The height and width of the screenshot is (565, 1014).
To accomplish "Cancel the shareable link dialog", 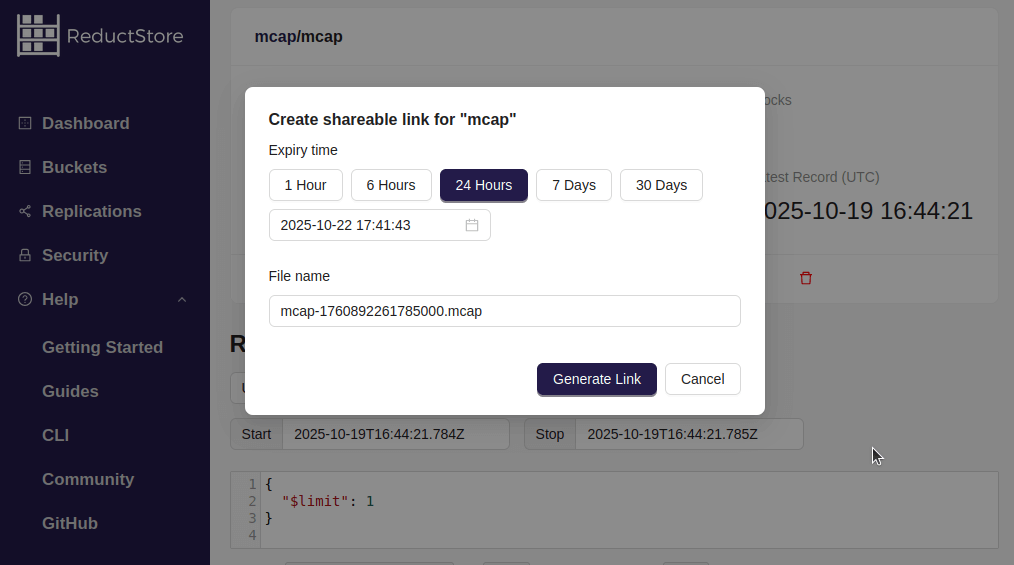I will click(x=702, y=379).
